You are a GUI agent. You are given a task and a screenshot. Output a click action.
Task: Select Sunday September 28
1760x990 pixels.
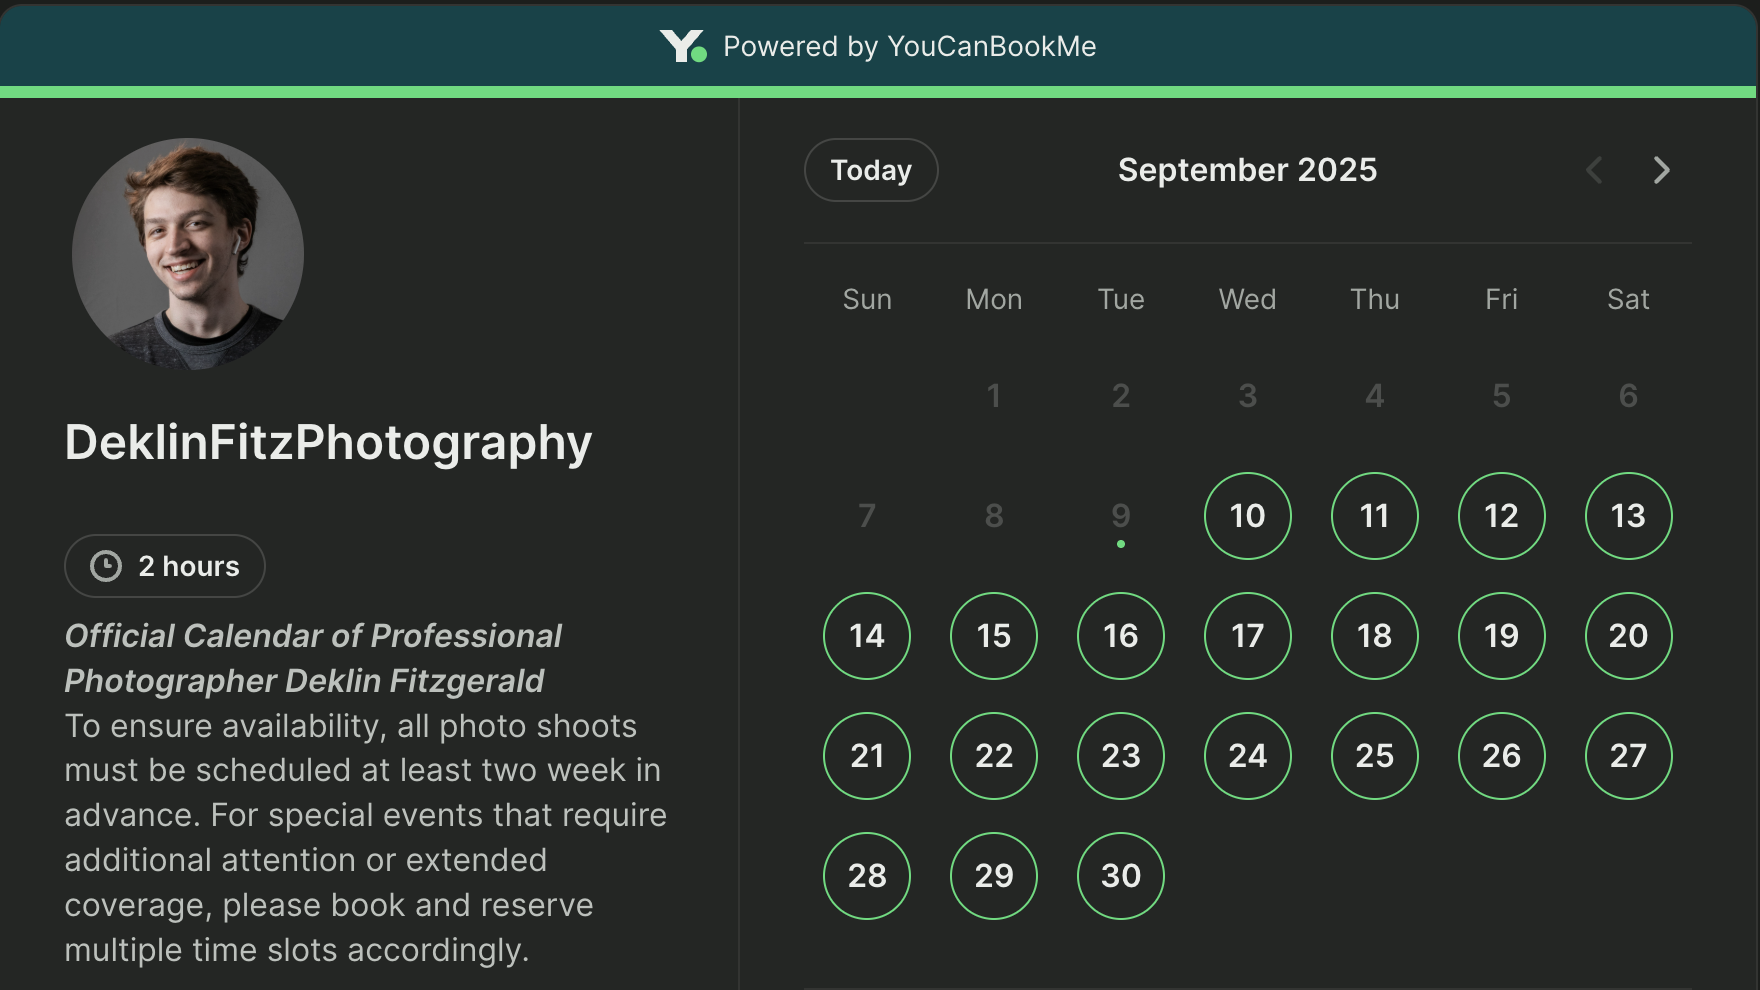coord(867,876)
